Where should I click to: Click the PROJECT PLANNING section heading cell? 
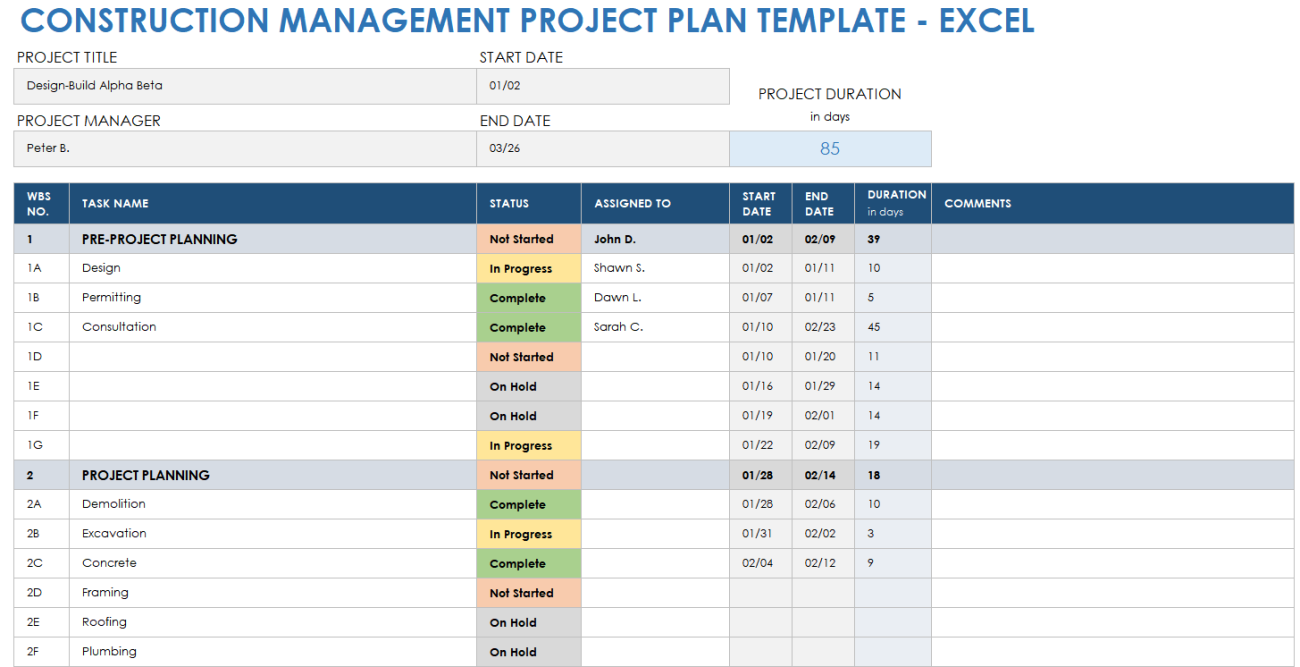272,475
